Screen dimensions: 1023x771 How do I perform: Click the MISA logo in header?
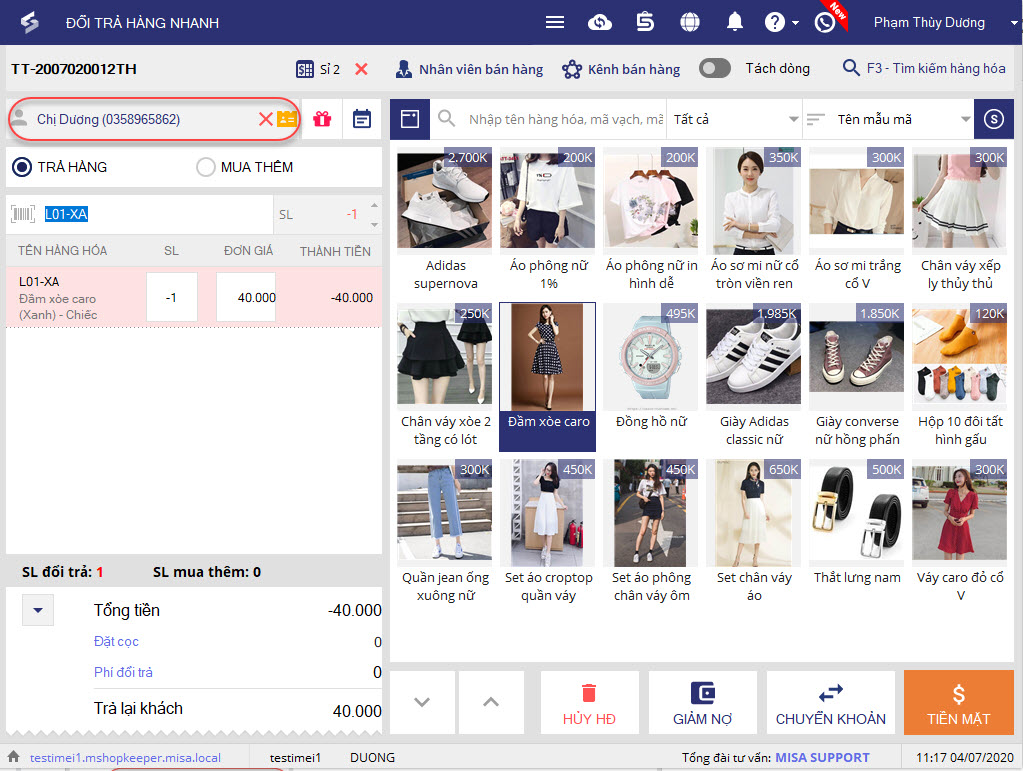coord(29,23)
